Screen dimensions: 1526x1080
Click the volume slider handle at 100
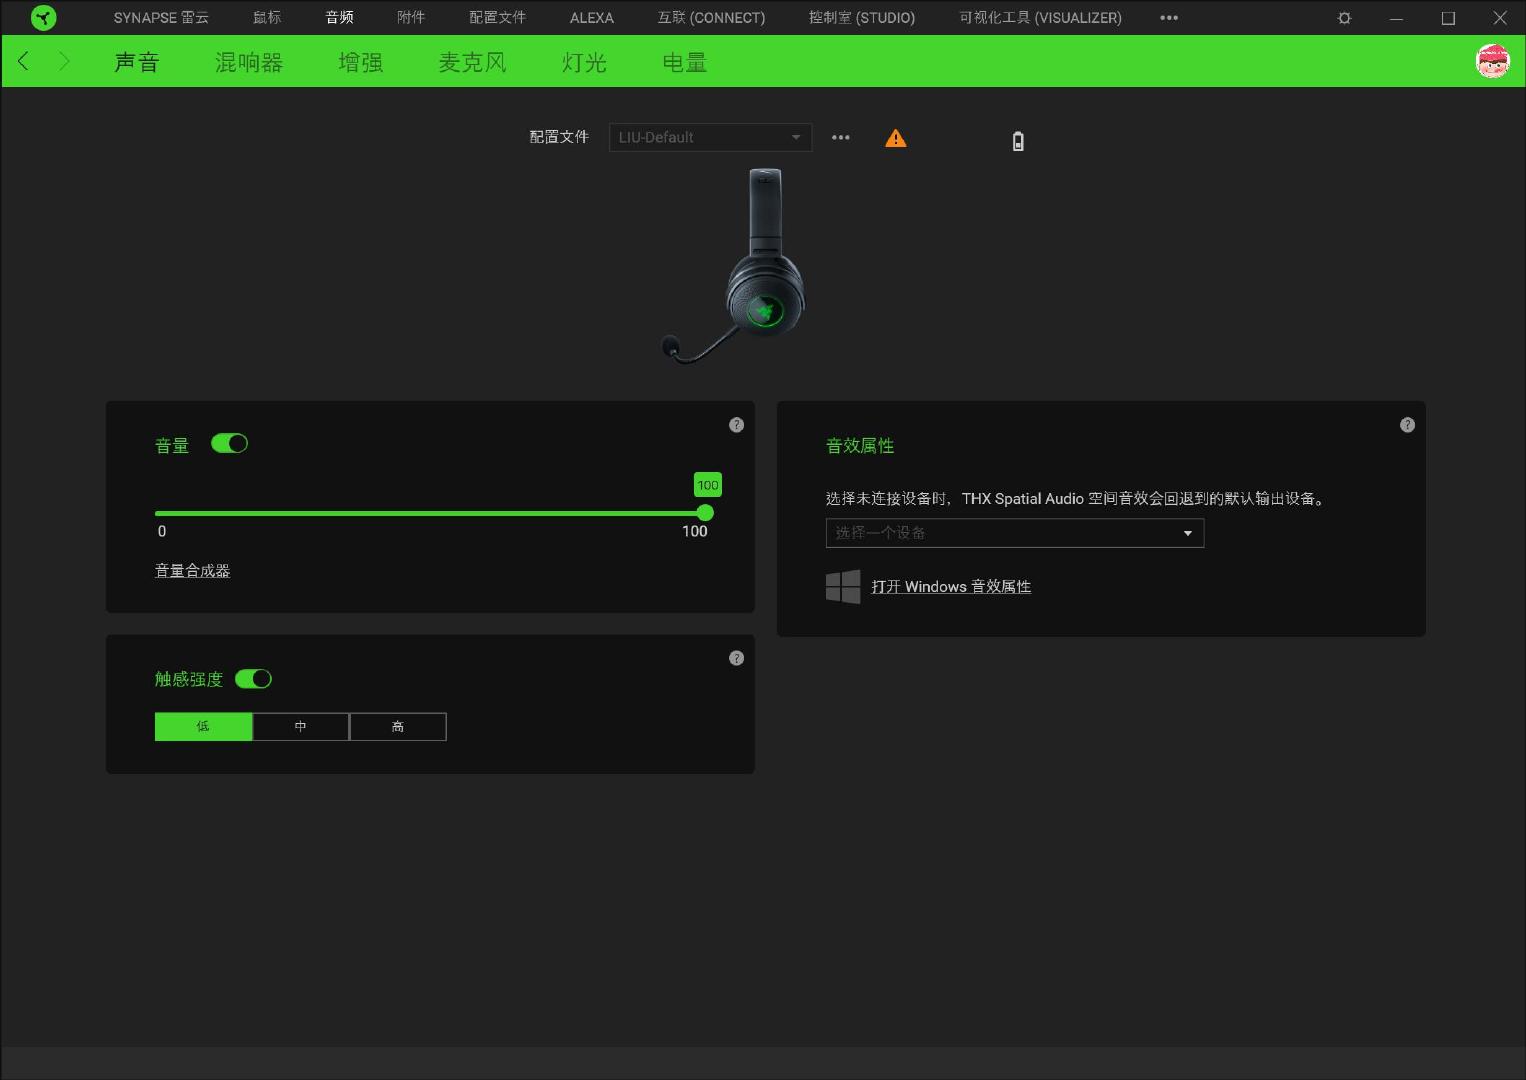click(x=705, y=513)
